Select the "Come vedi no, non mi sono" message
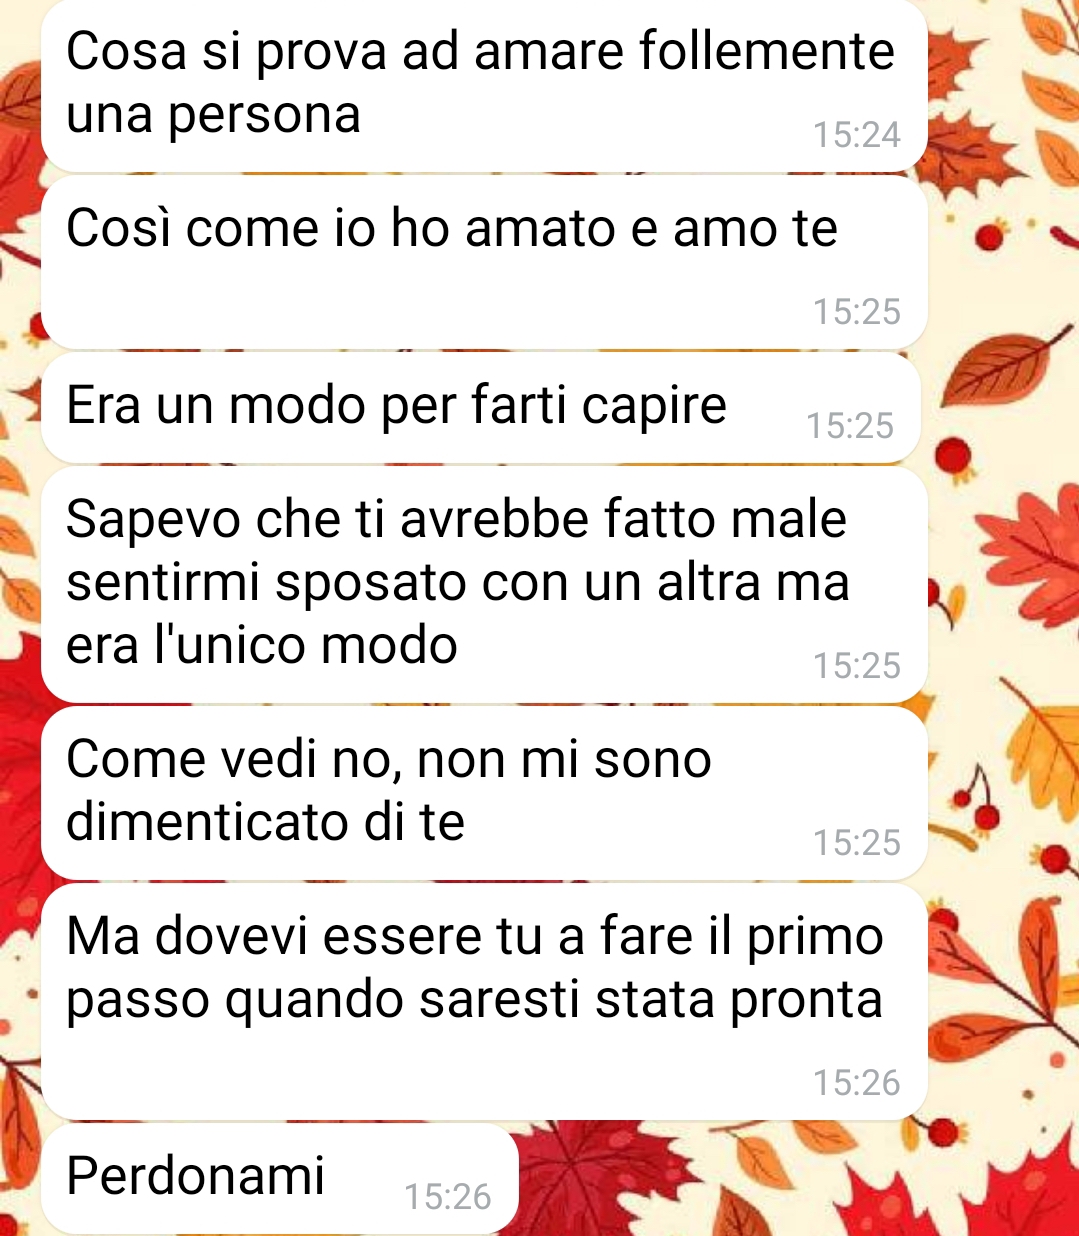This screenshot has width=1079, height=1236. (x=484, y=794)
